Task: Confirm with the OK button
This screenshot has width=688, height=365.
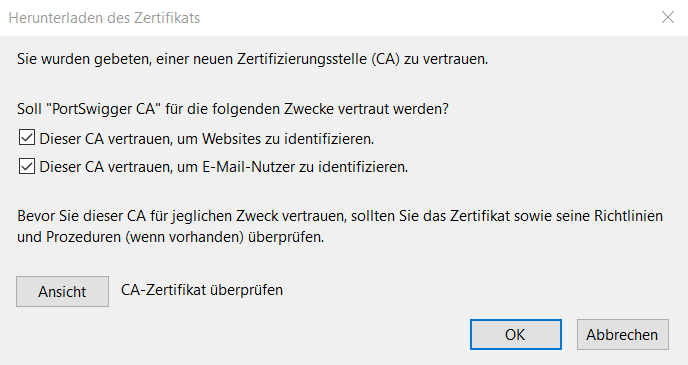Action: (x=516, y=335)
